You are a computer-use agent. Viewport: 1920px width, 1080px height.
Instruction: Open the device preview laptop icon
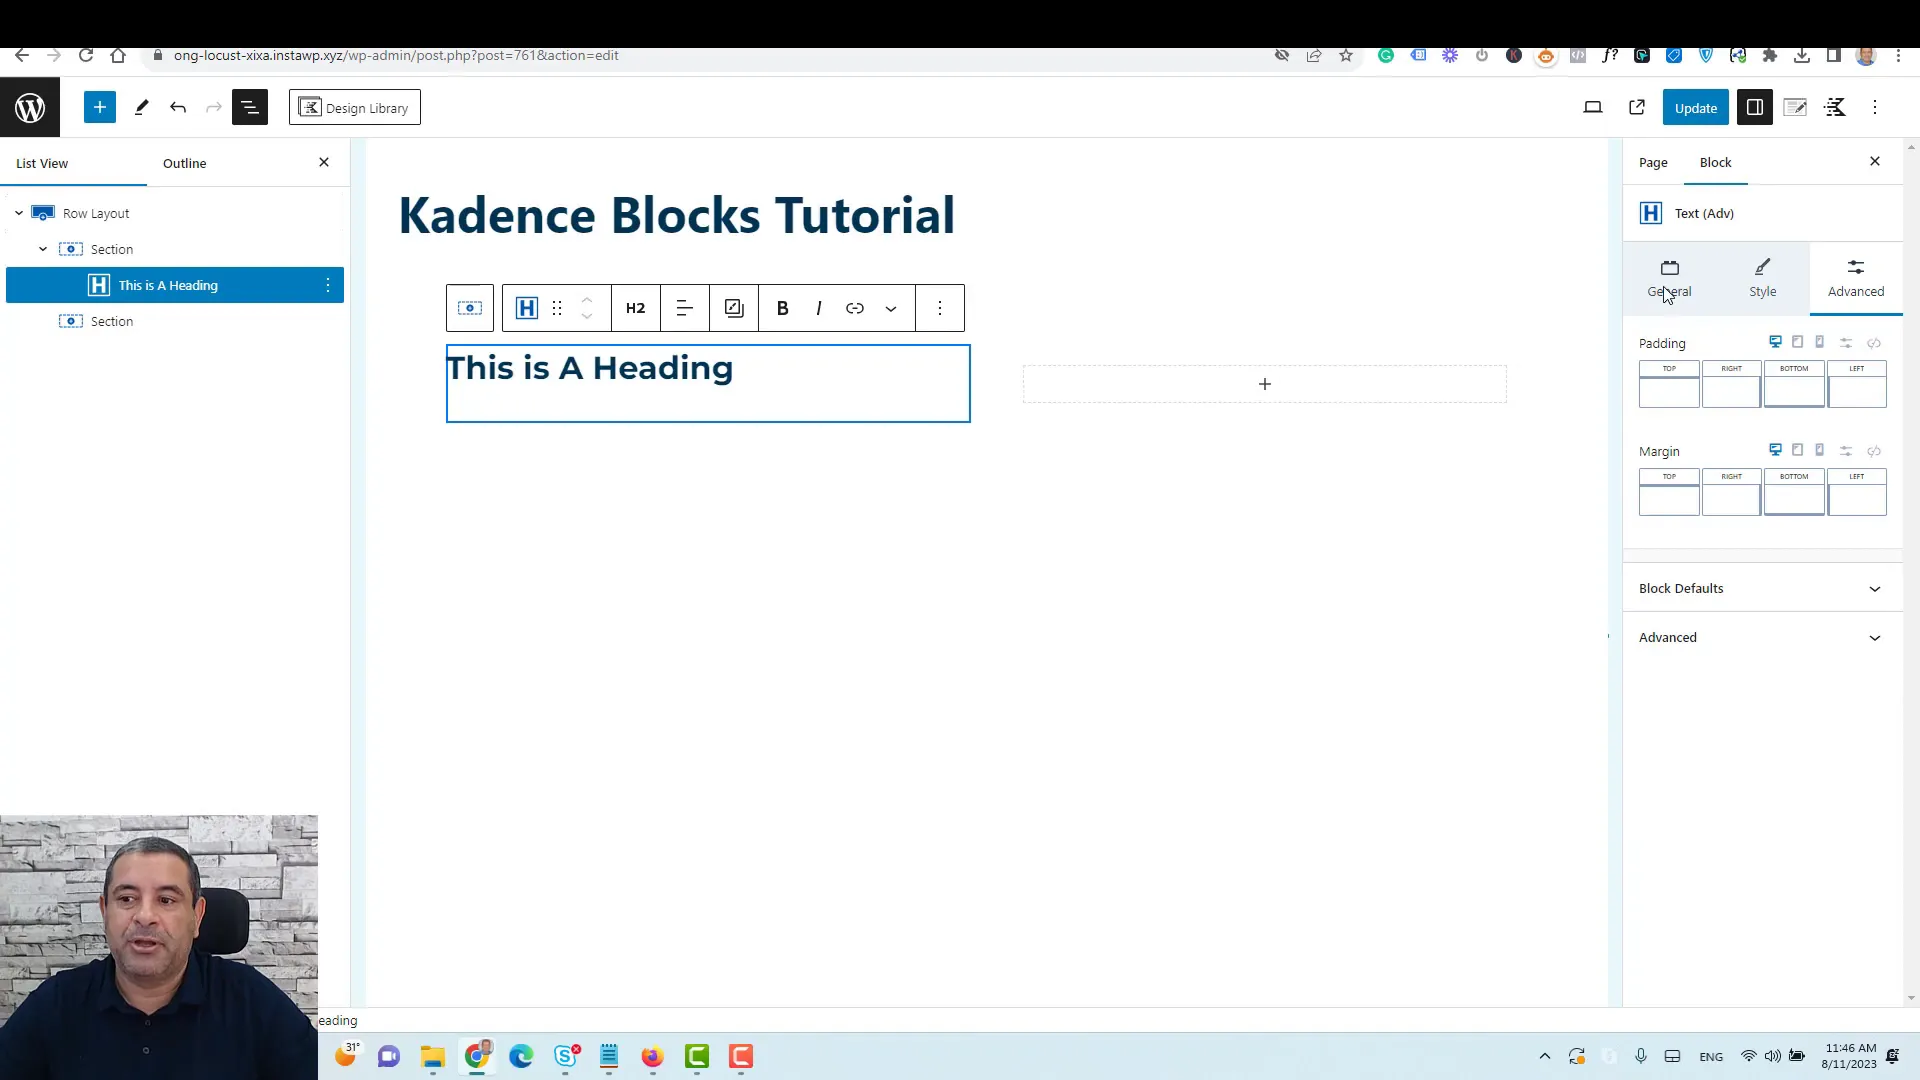(1593, 107)
